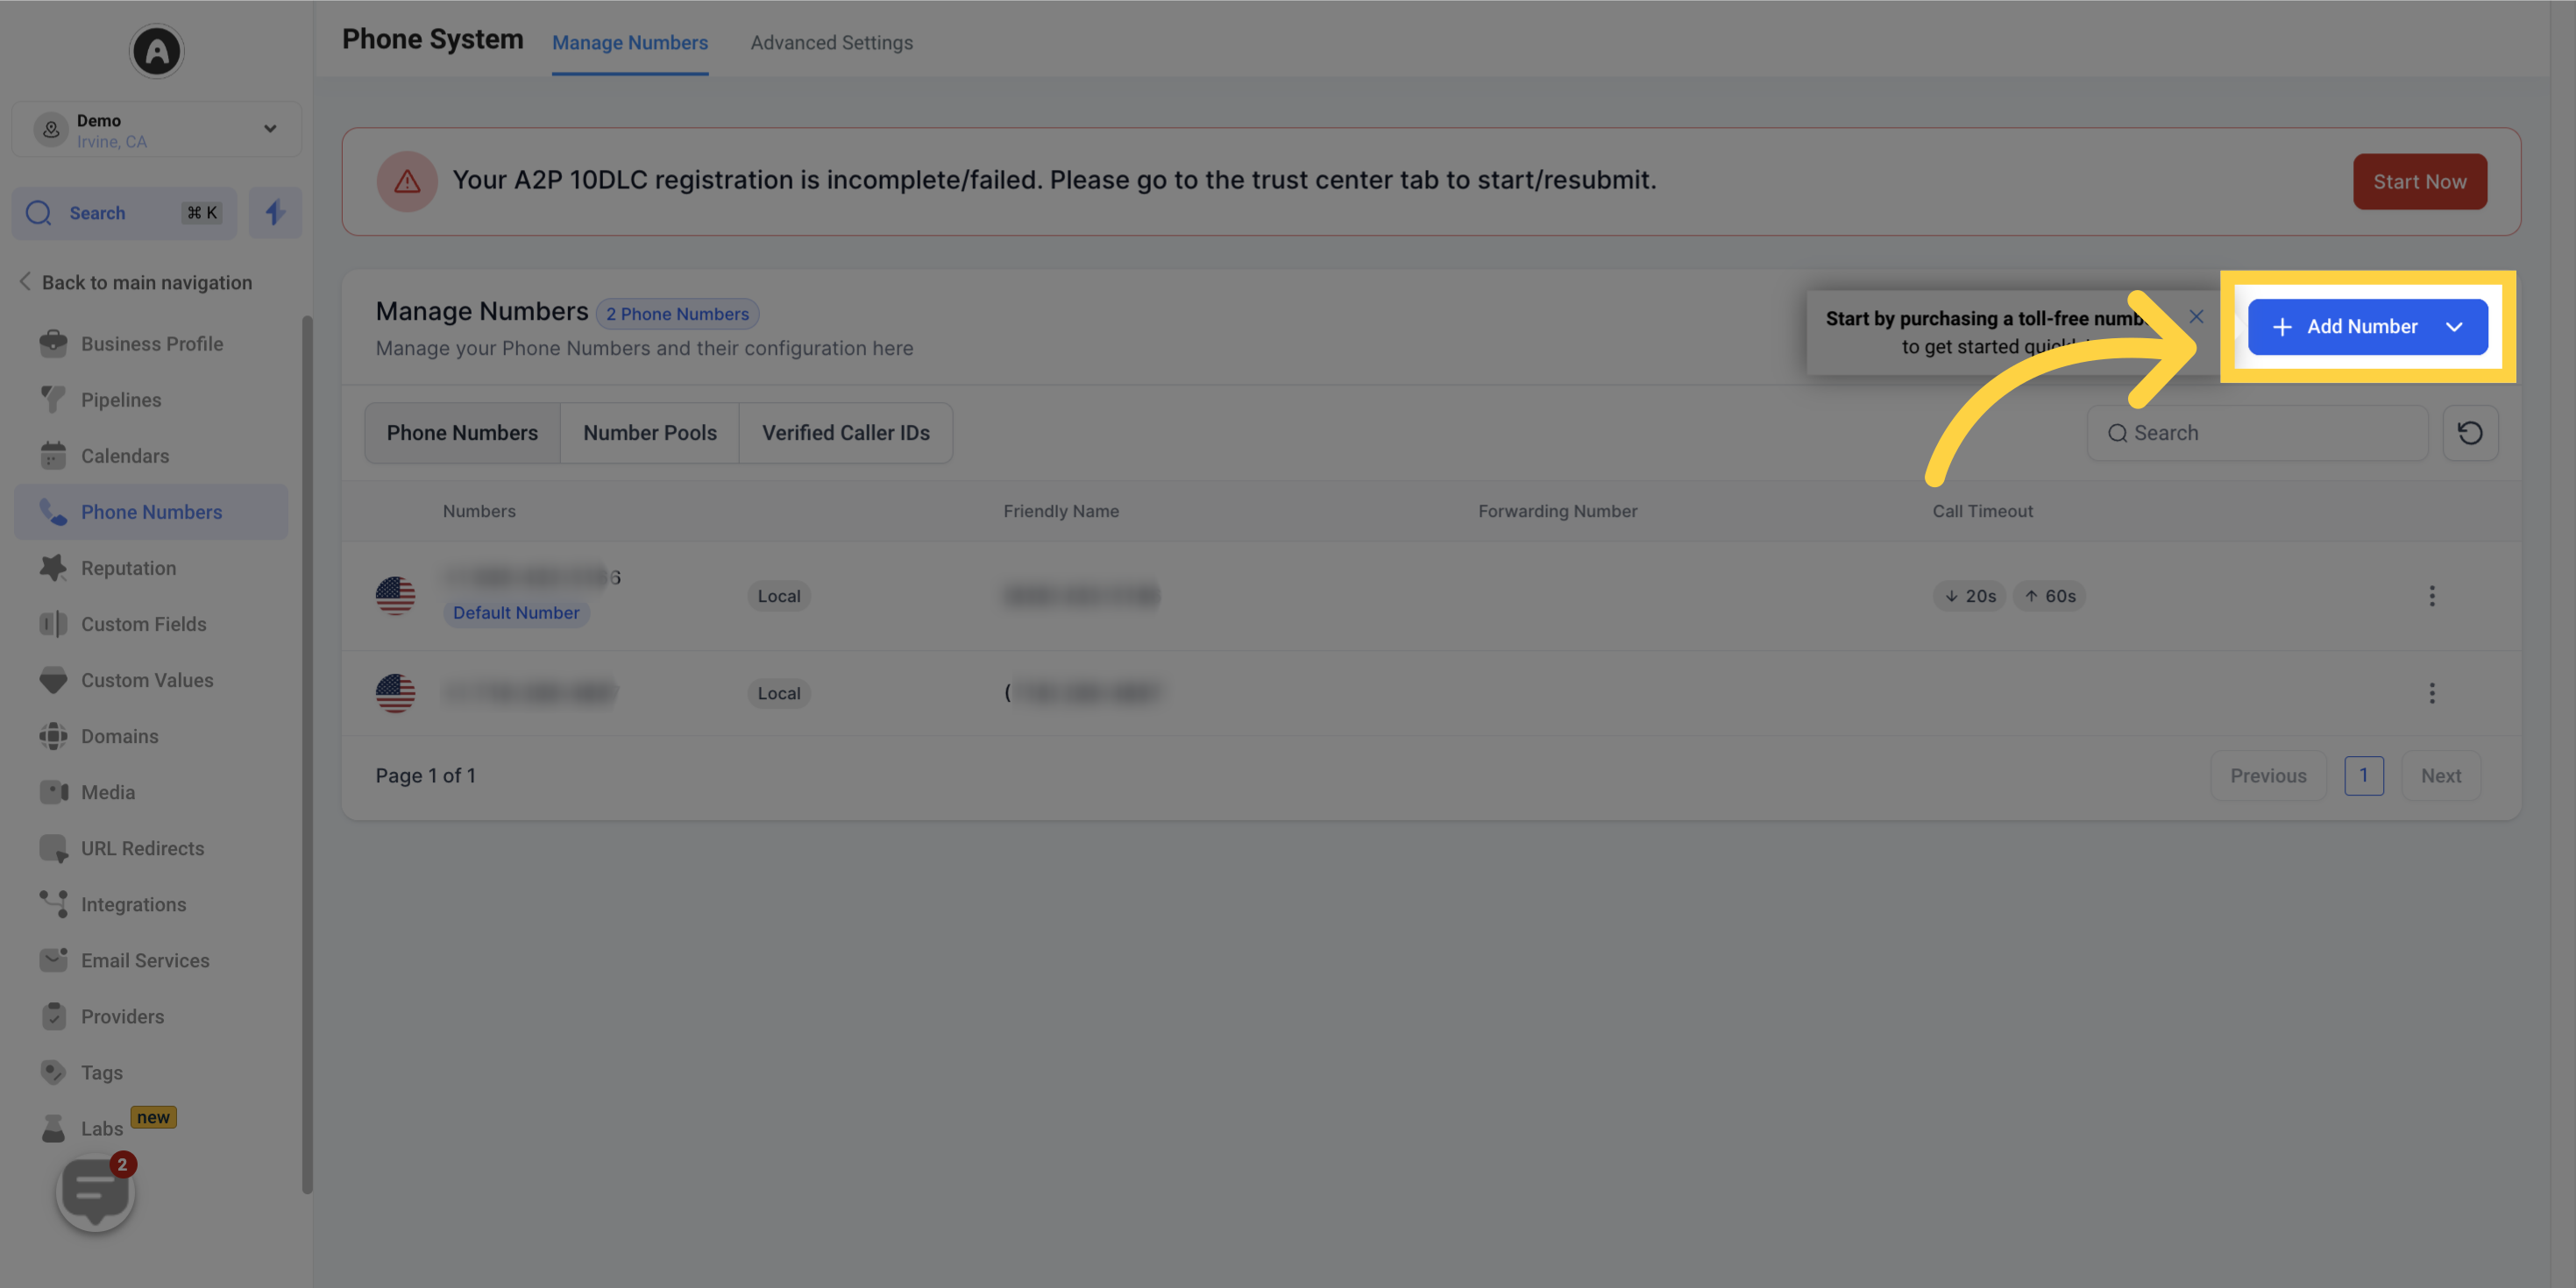
Task: Open three-dot menu for second number row
Action: 2432,693
